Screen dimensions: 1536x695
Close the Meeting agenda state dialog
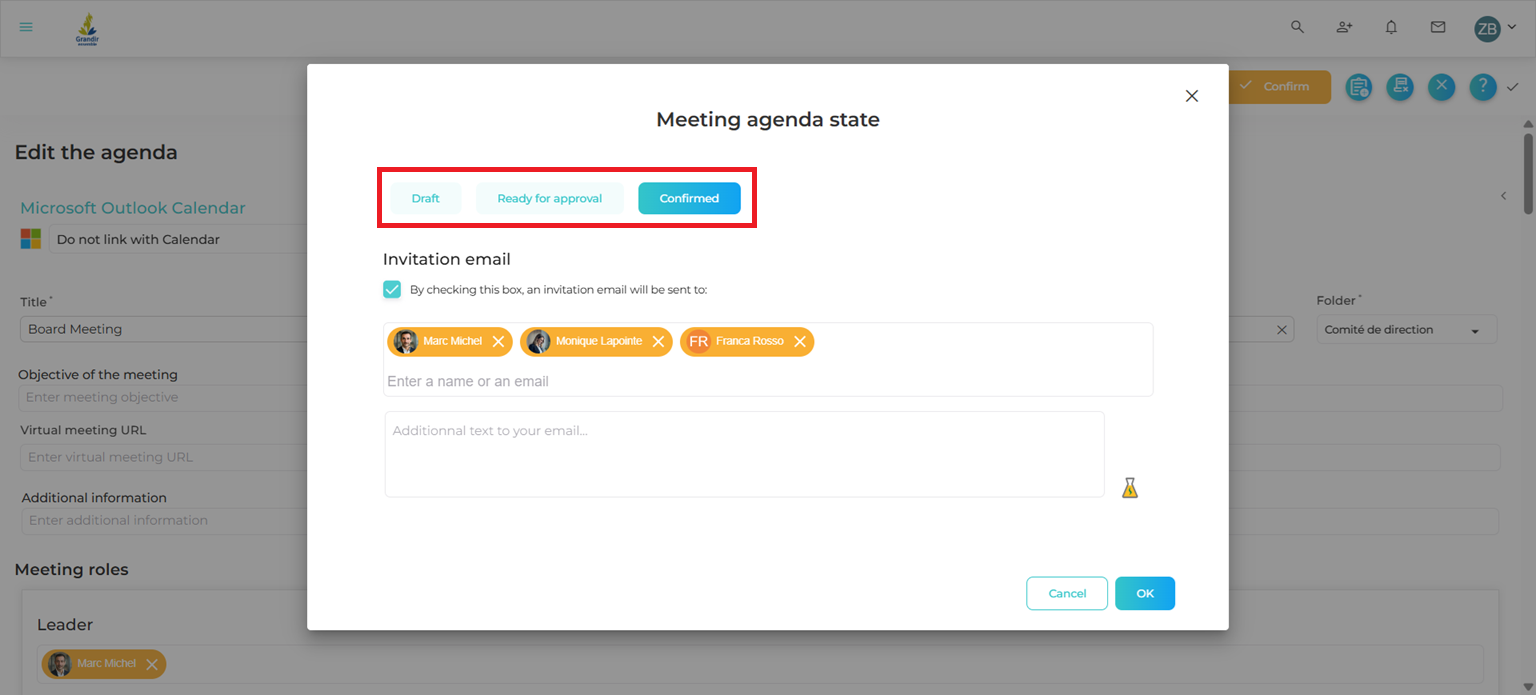click(1191, 96)
